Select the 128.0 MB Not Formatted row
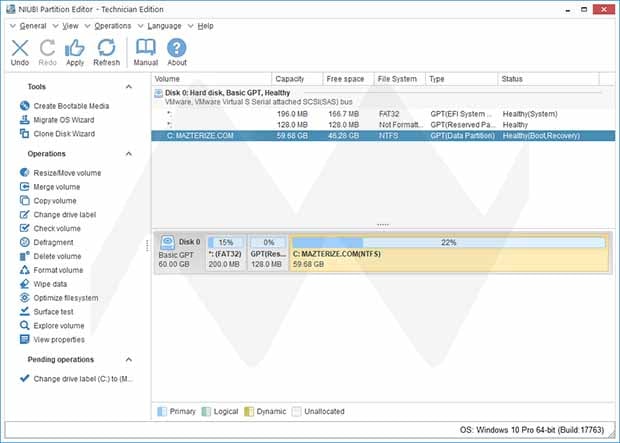620x443 pixels. pos(383,125)
